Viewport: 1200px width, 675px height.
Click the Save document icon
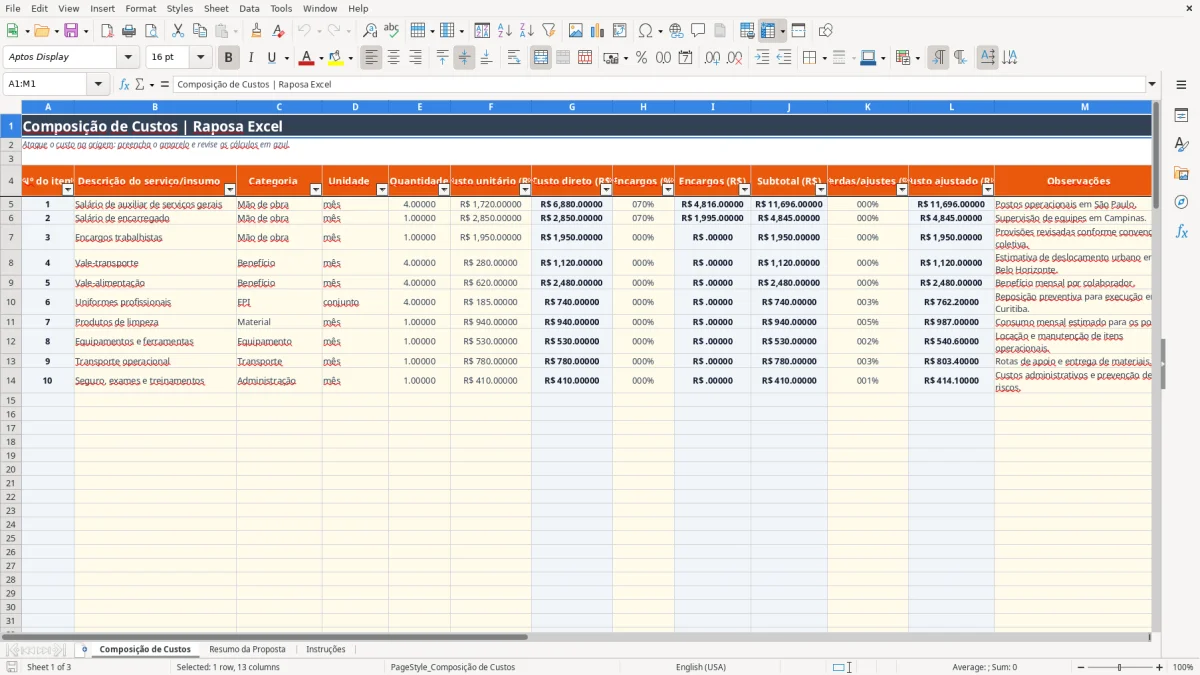click(x=71, y=31)
